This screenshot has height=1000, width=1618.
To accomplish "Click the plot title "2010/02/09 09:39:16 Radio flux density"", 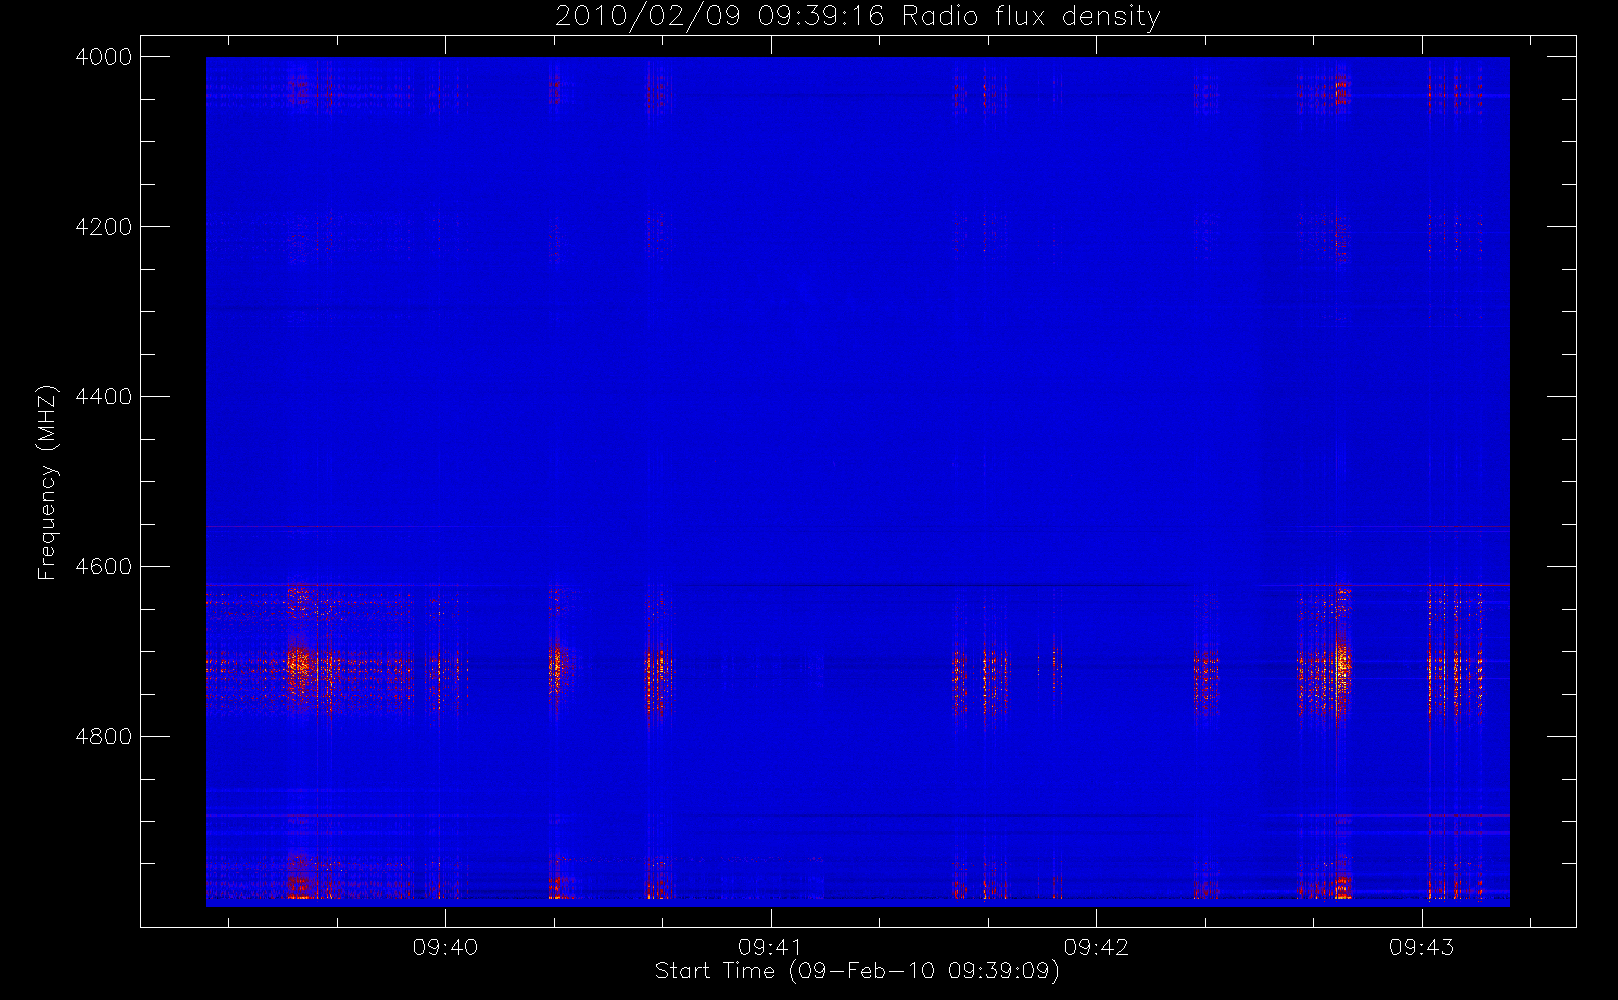I will [858, 17].
